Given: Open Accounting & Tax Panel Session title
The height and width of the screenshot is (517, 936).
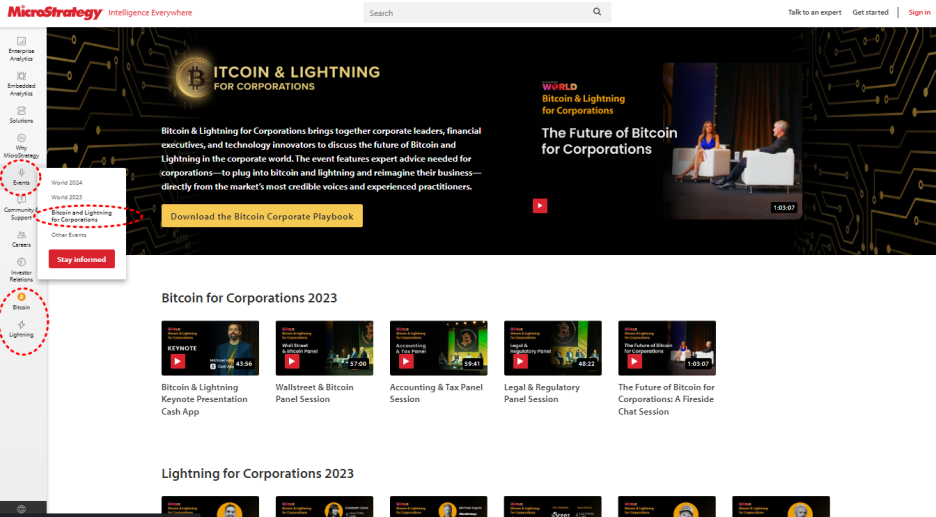Looking at the screenshot, I should tap(436, 393).
